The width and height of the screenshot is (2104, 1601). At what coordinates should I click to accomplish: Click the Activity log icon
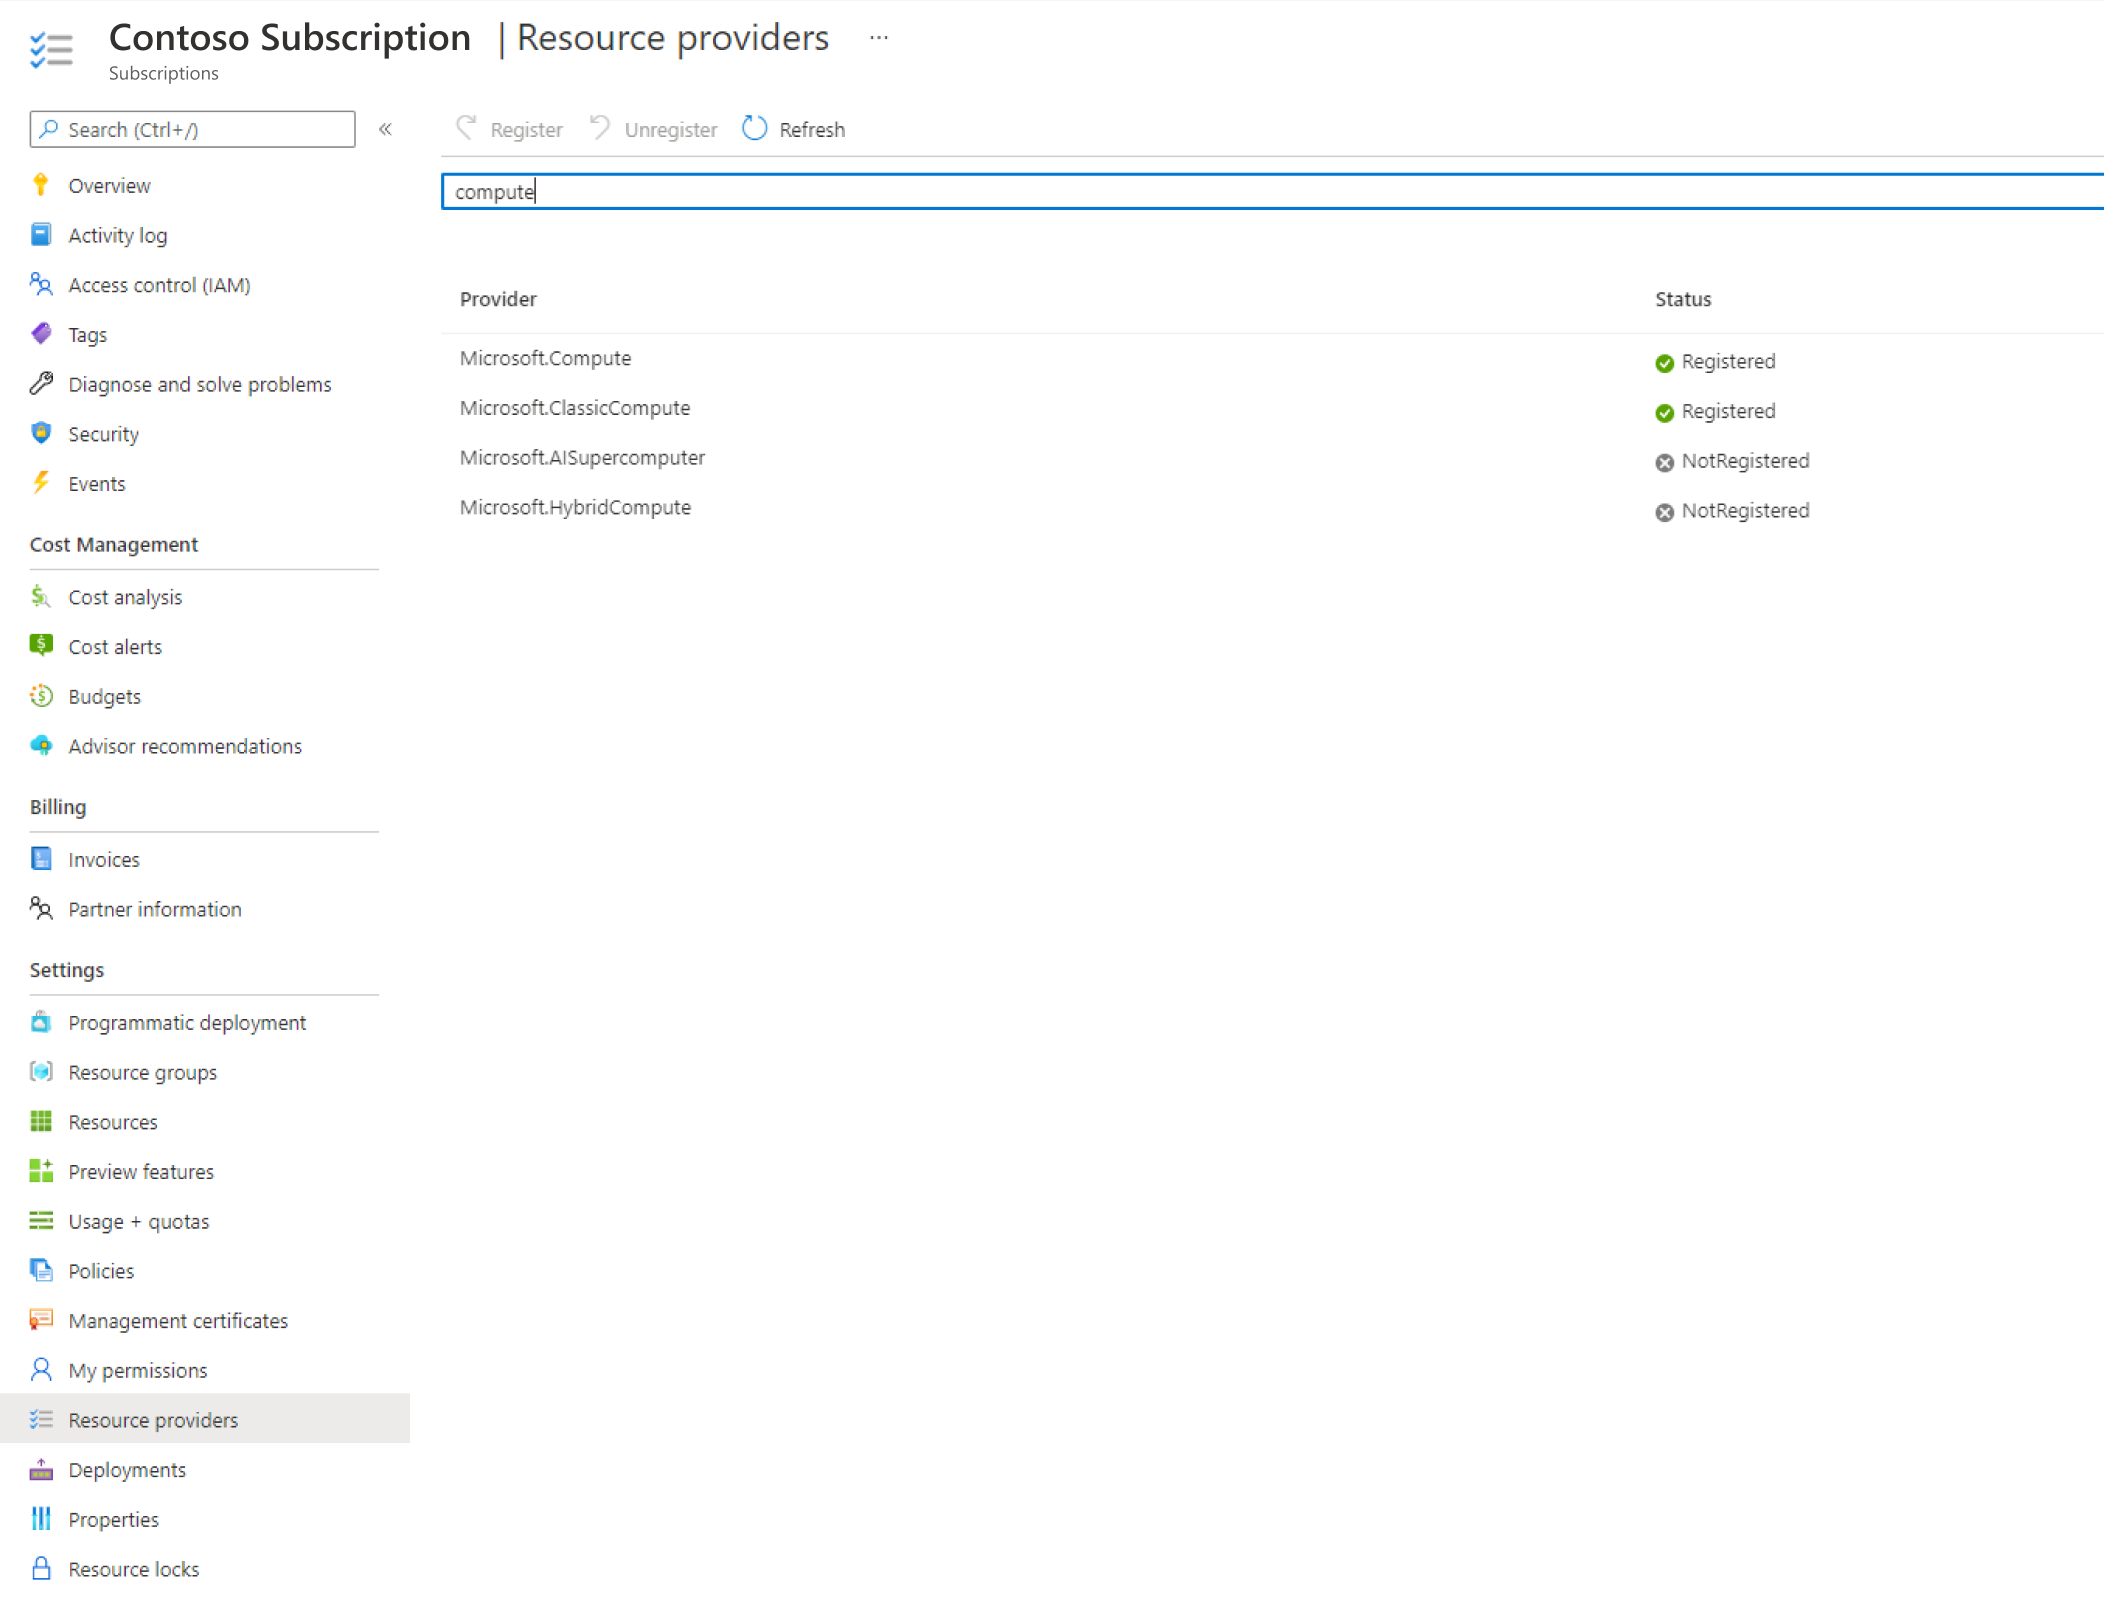coord(41,235)
